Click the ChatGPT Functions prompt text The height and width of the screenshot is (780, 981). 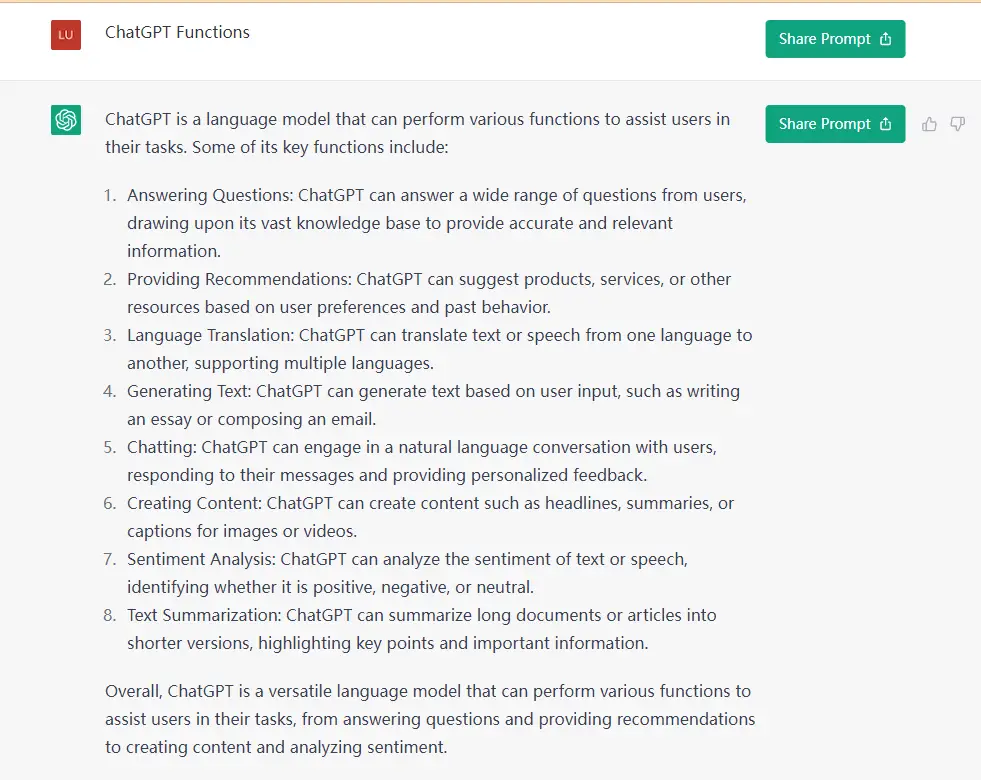coord(177,33)
